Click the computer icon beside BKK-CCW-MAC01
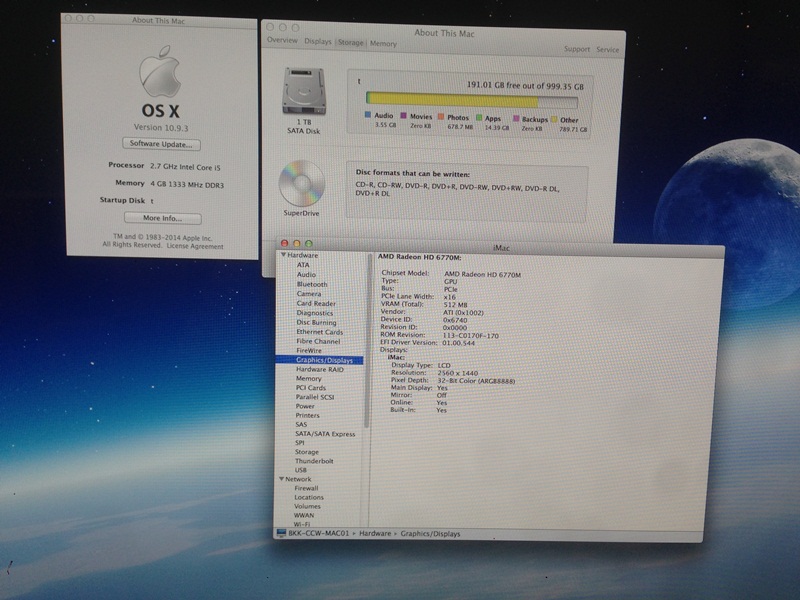This screenshot has height=600, width=800. pyautogui.click(x=281, y=533)
